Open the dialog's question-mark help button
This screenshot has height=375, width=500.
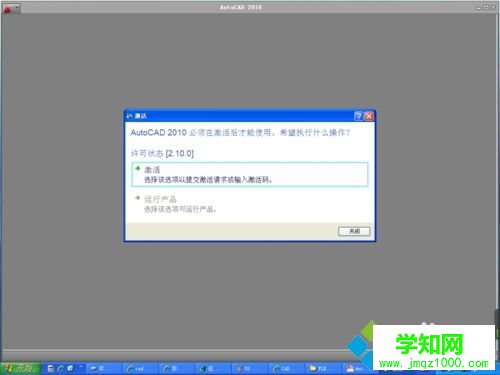(358, 116)
